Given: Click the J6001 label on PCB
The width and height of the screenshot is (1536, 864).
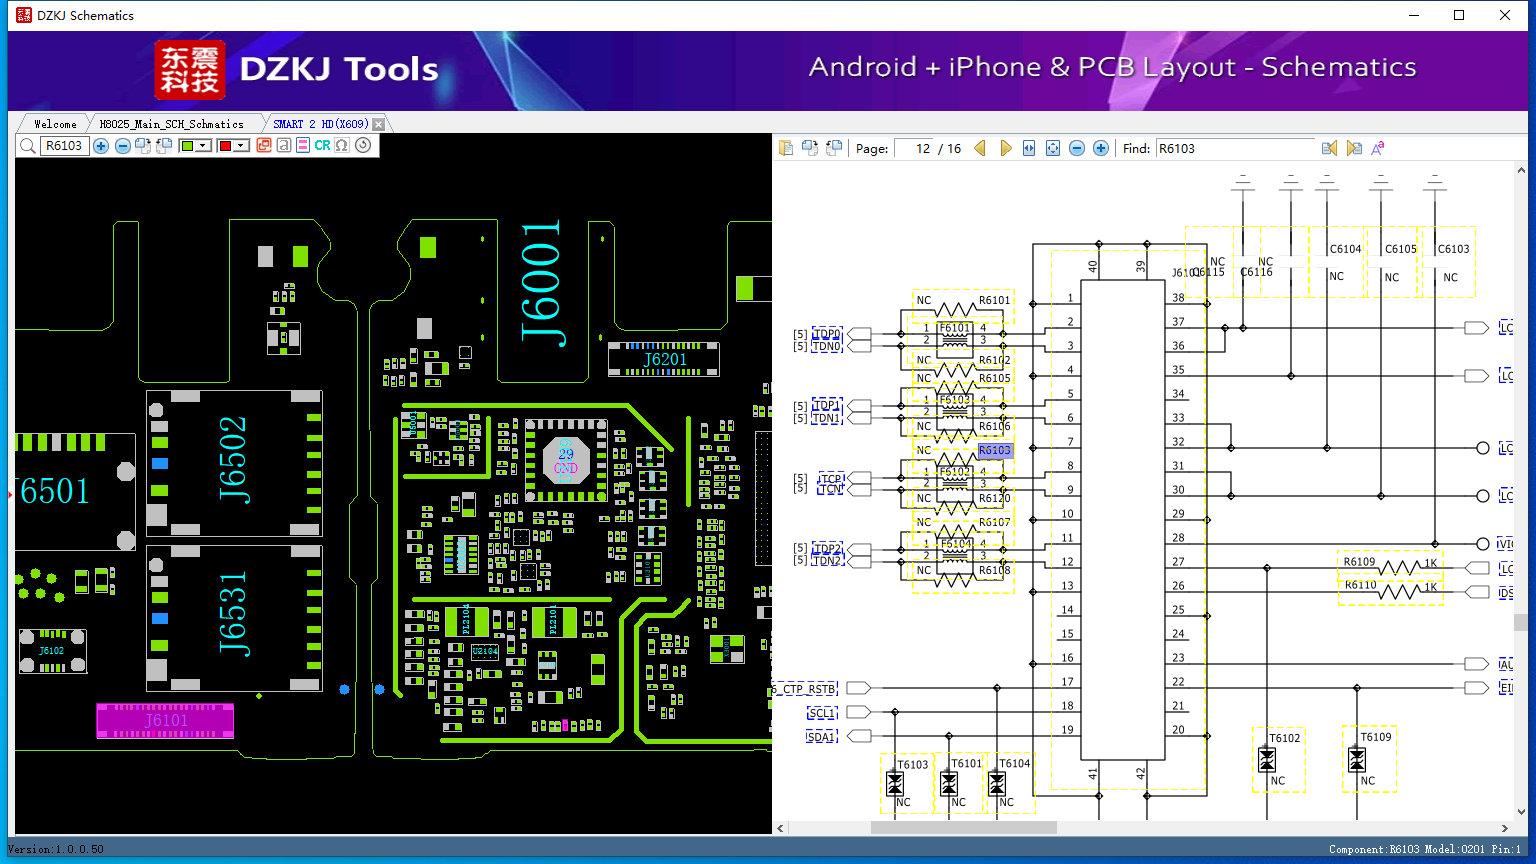Looking at the screenshot, I should [544, 284].
